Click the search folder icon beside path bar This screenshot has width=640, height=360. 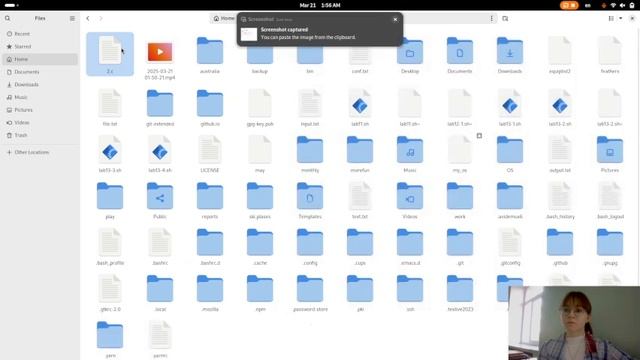click(505, 18)
